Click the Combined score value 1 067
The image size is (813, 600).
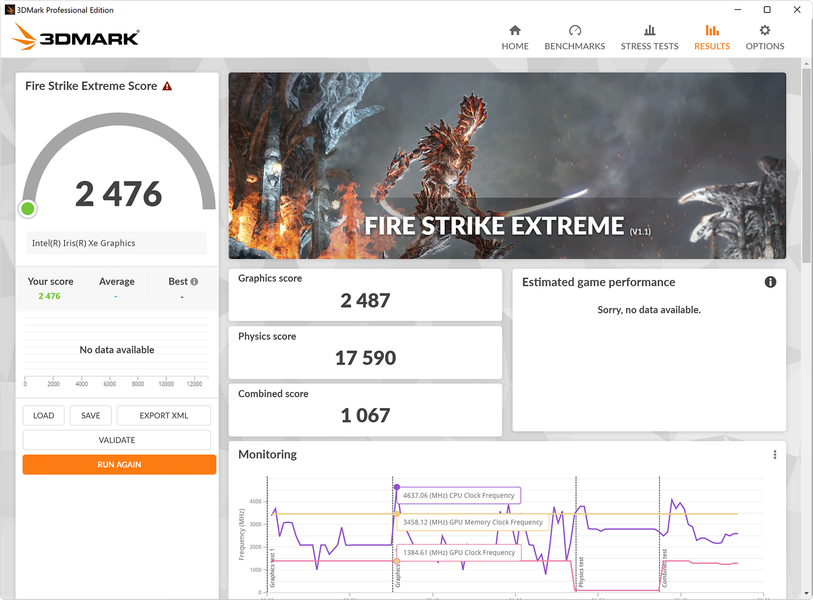365,415
